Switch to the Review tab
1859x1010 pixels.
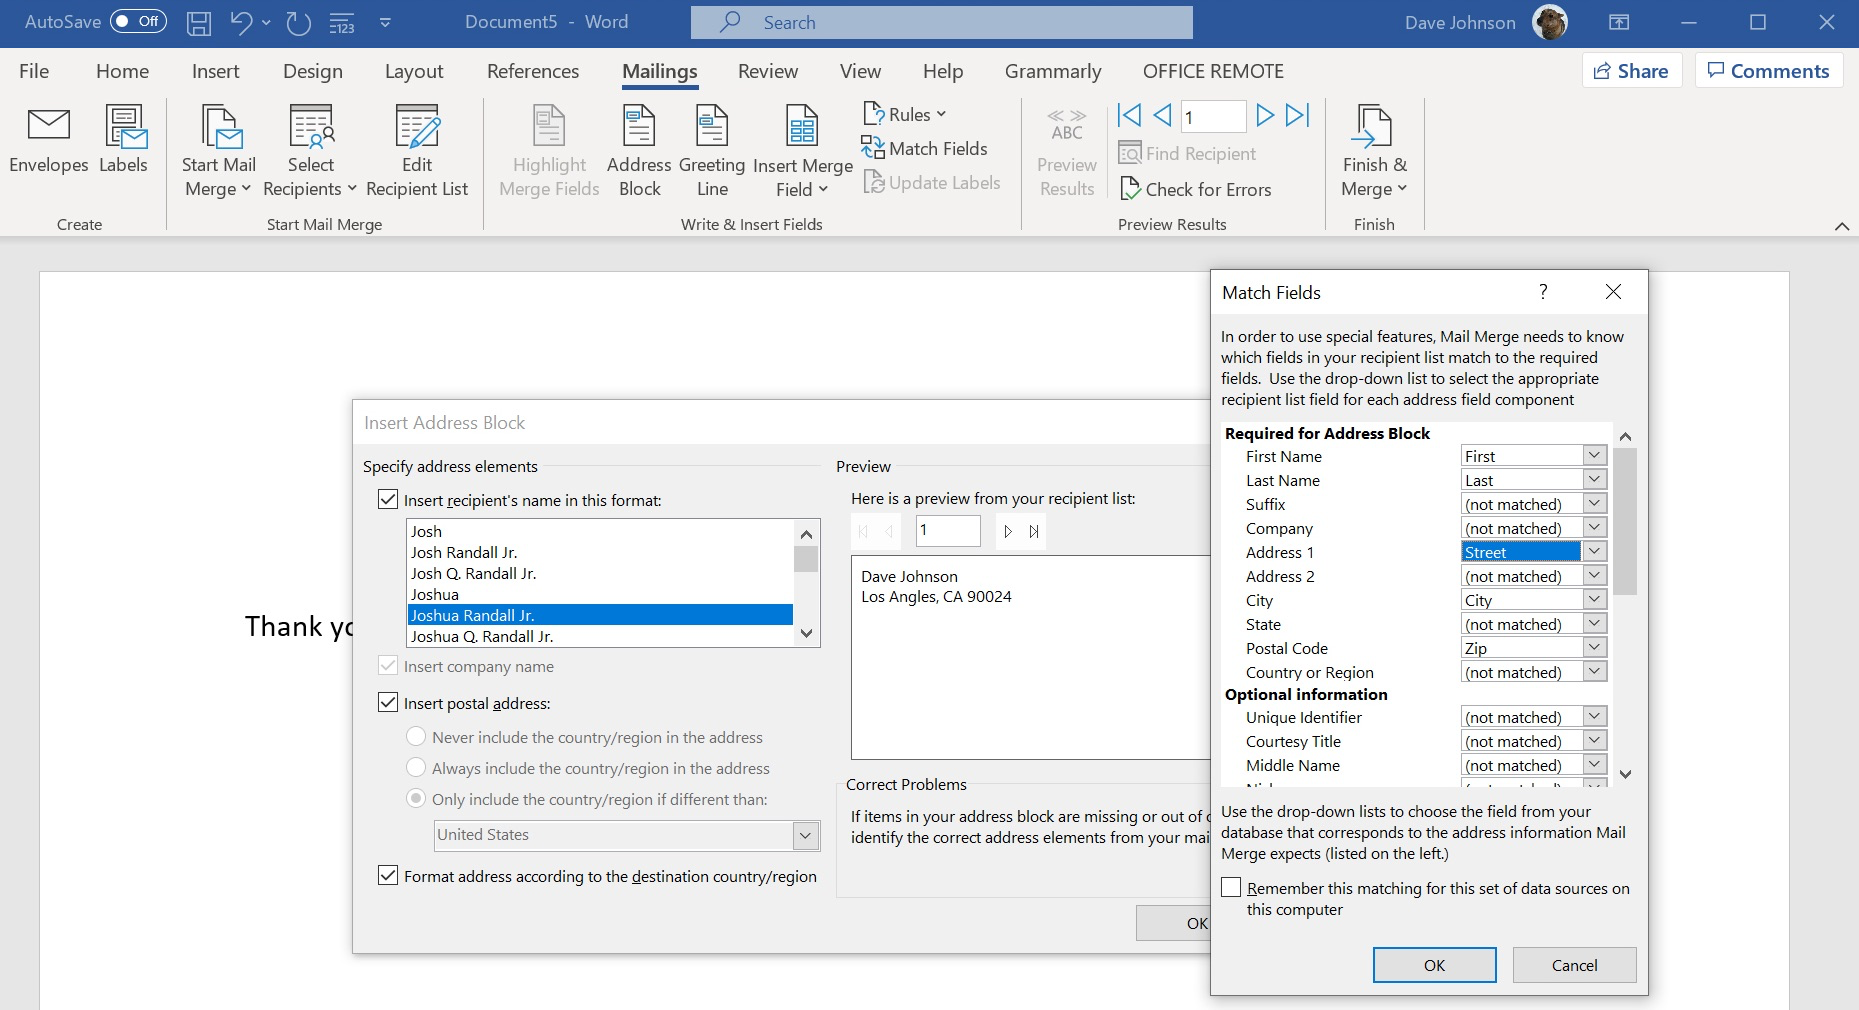(x=768, y=71)
